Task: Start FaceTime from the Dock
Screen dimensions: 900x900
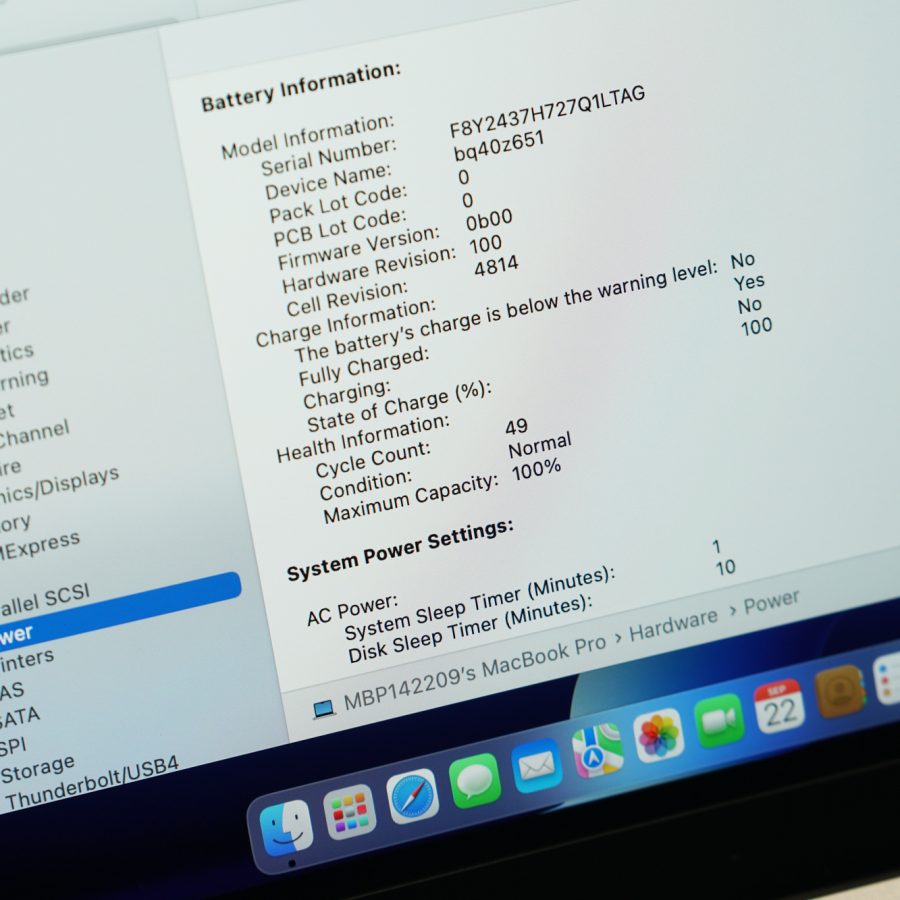Action: 719,720
